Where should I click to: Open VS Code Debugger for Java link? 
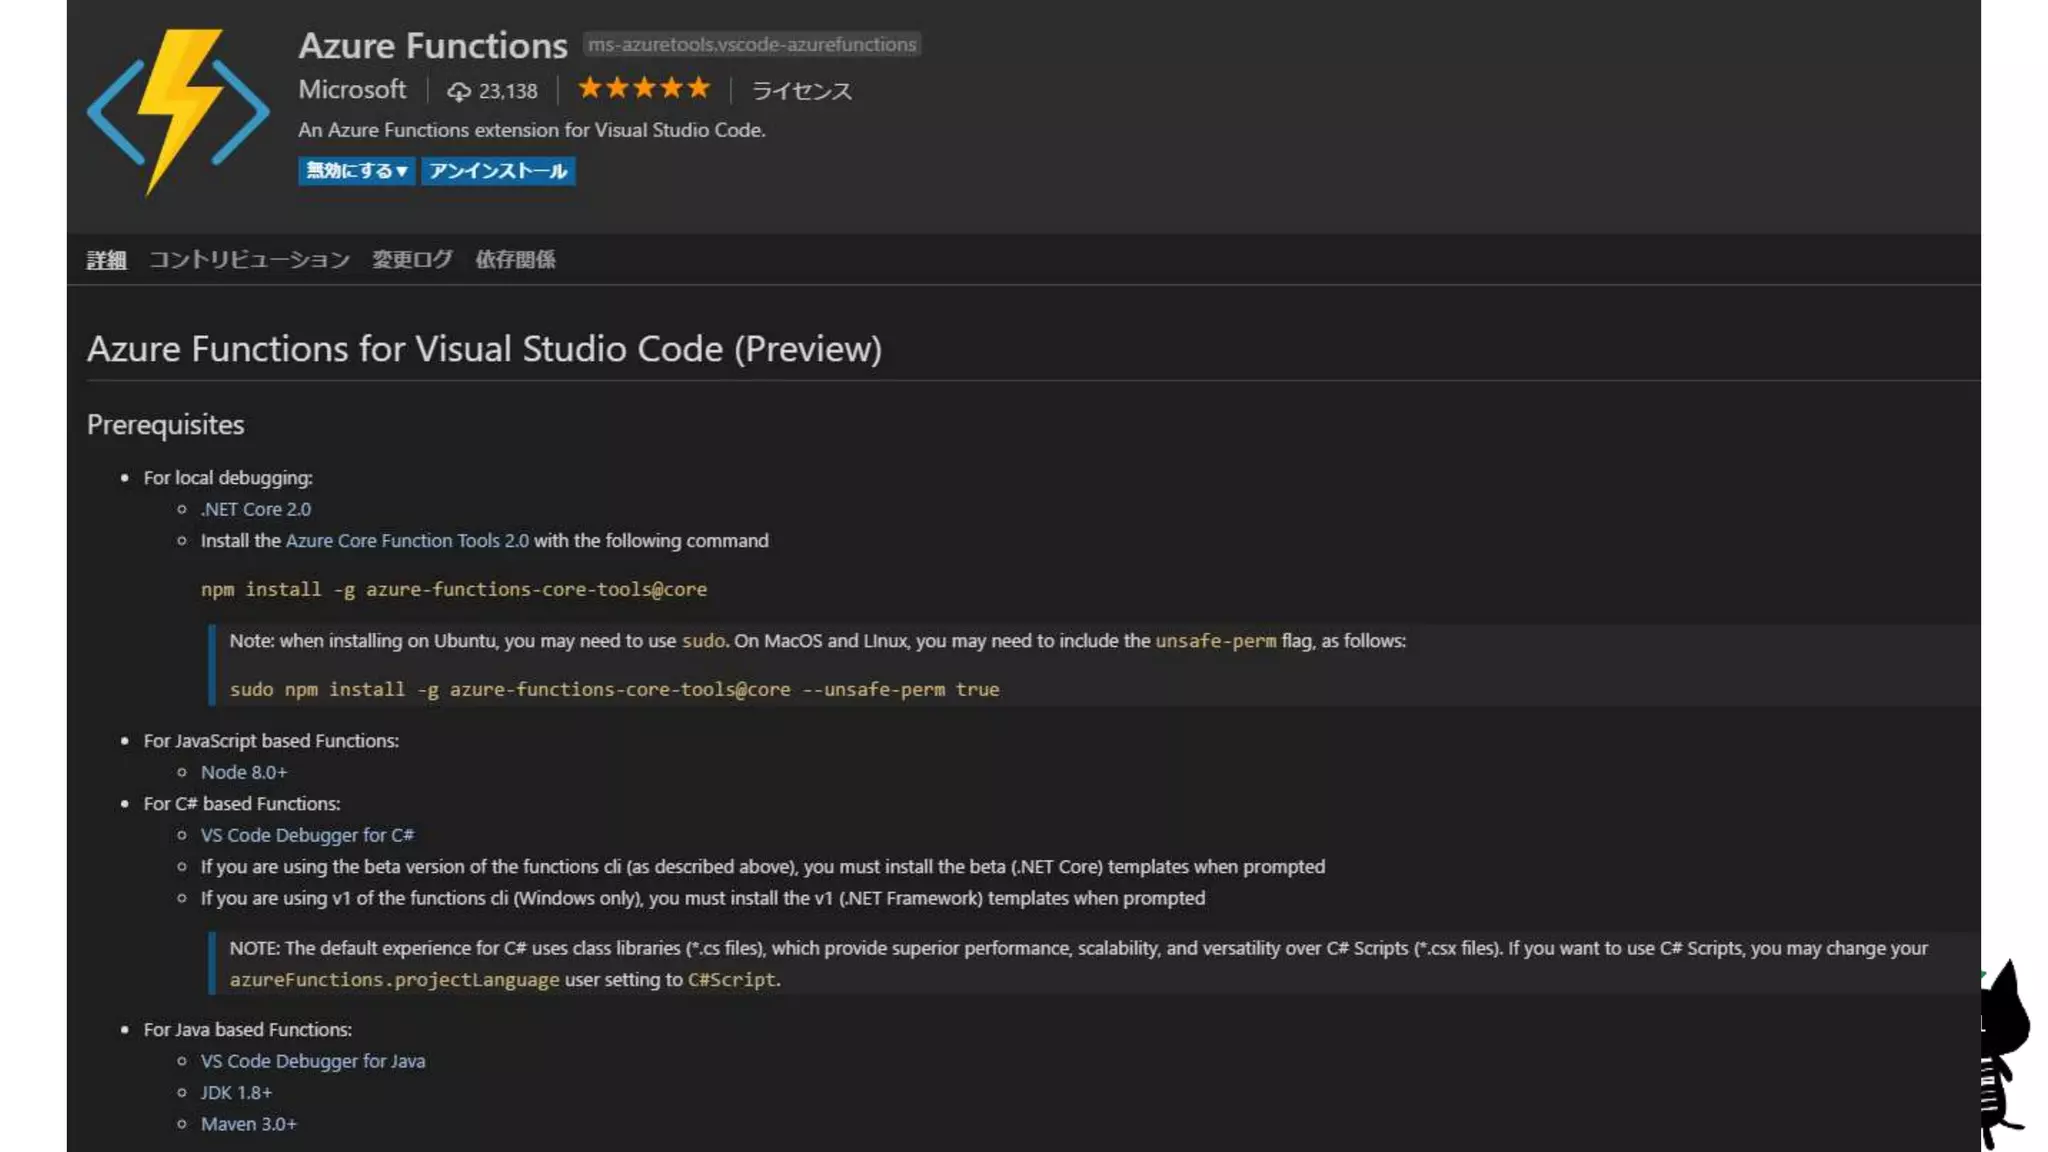(x=312, y=1061)
